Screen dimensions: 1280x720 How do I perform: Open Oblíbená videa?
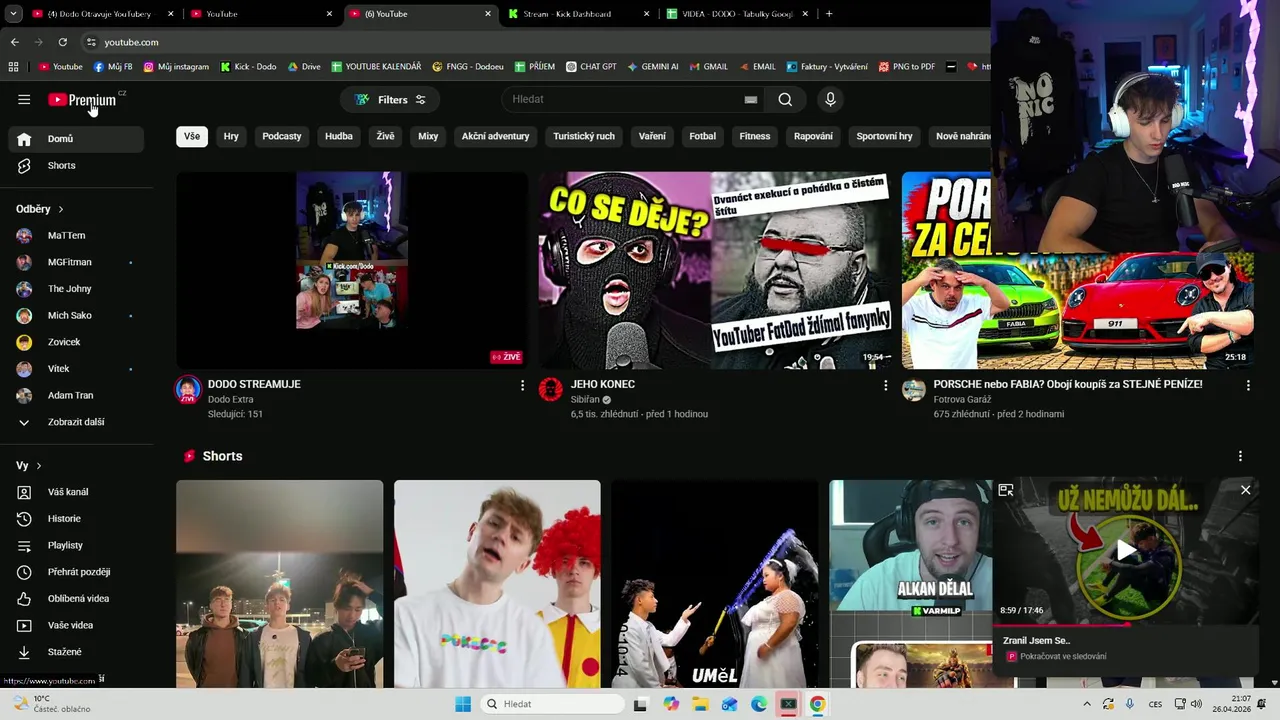pos(76,598)
